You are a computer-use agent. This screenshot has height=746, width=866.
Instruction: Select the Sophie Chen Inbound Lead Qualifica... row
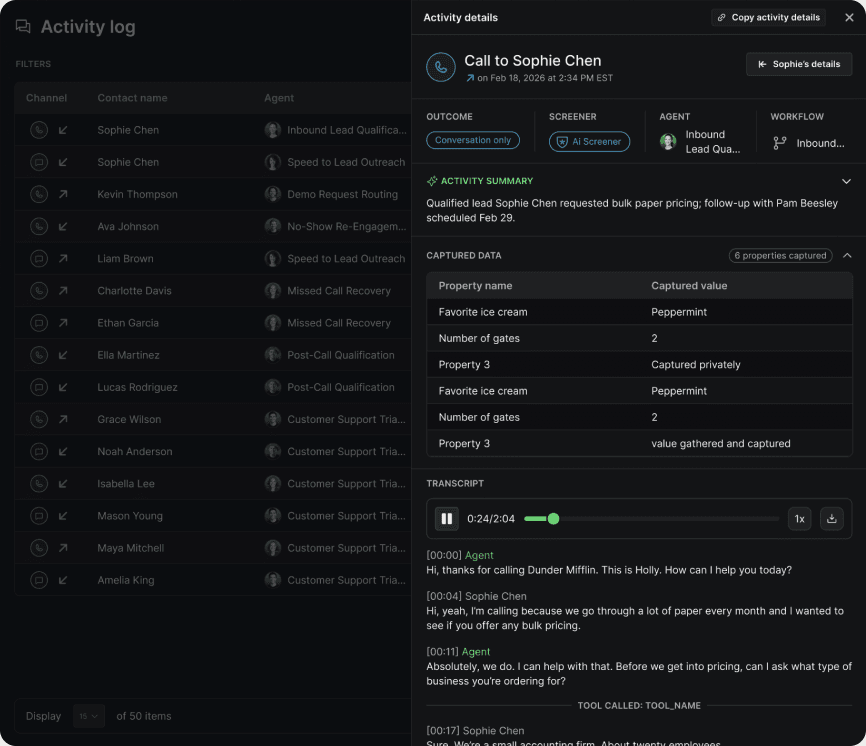point(213,130)
